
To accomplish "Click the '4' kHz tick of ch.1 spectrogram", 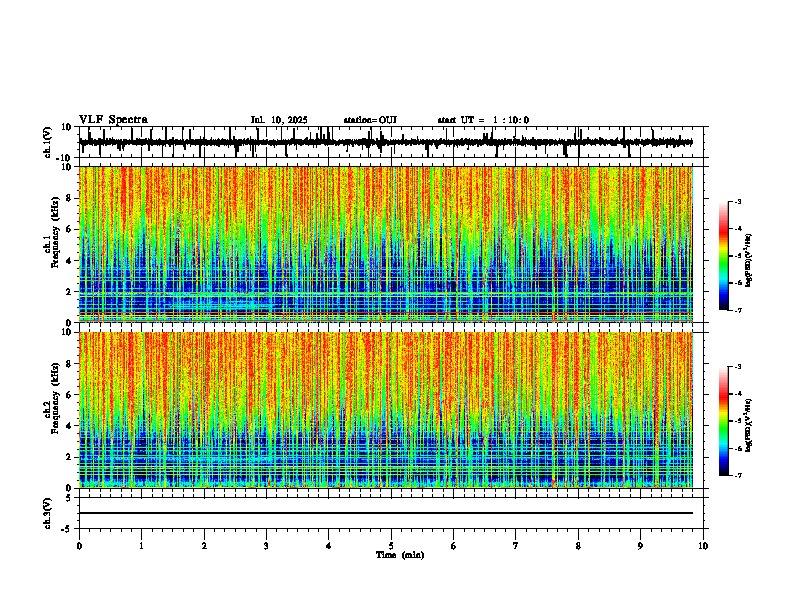I will (x=69, y=261).
